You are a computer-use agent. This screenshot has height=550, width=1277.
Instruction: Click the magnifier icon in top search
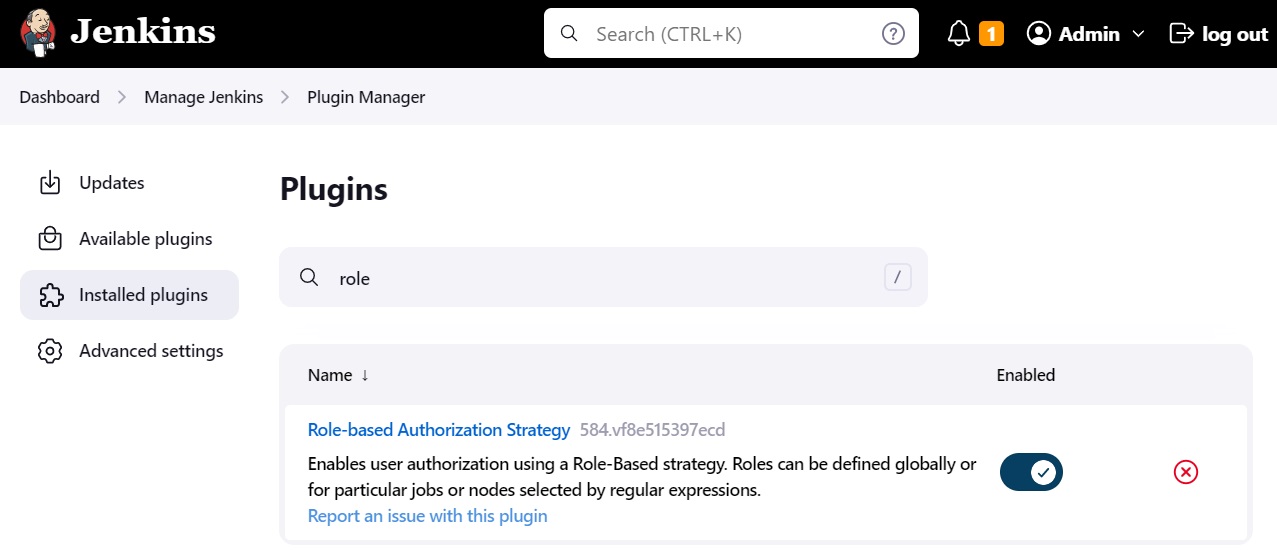coord(570,34)
